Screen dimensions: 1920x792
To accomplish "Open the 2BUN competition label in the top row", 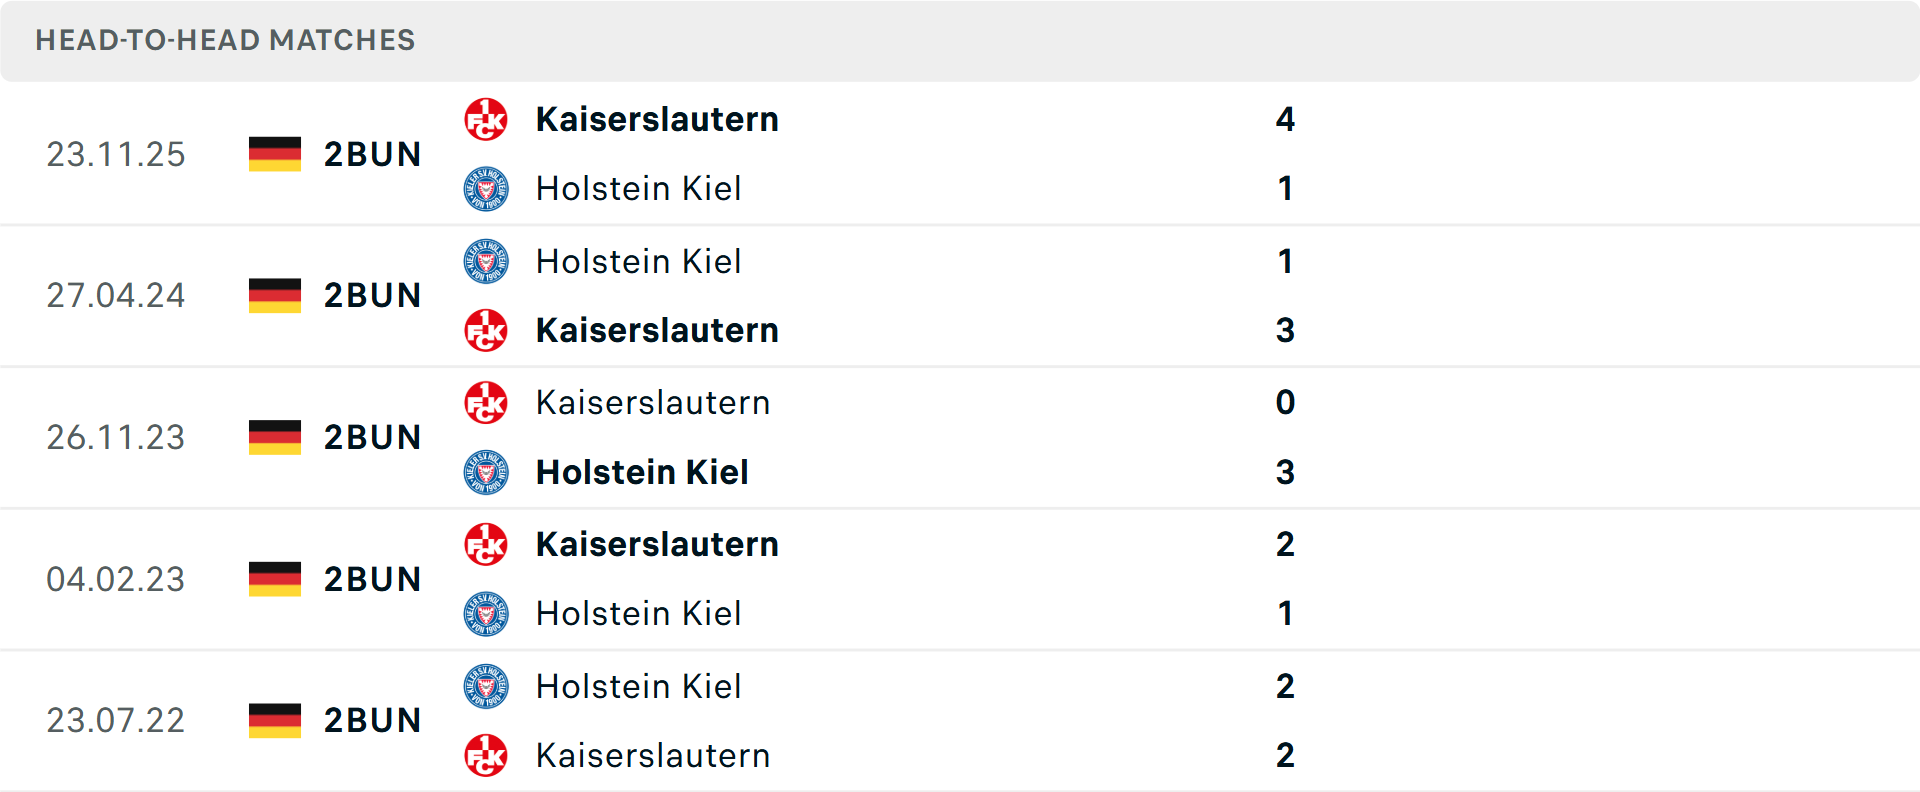I will pos(371,154).
